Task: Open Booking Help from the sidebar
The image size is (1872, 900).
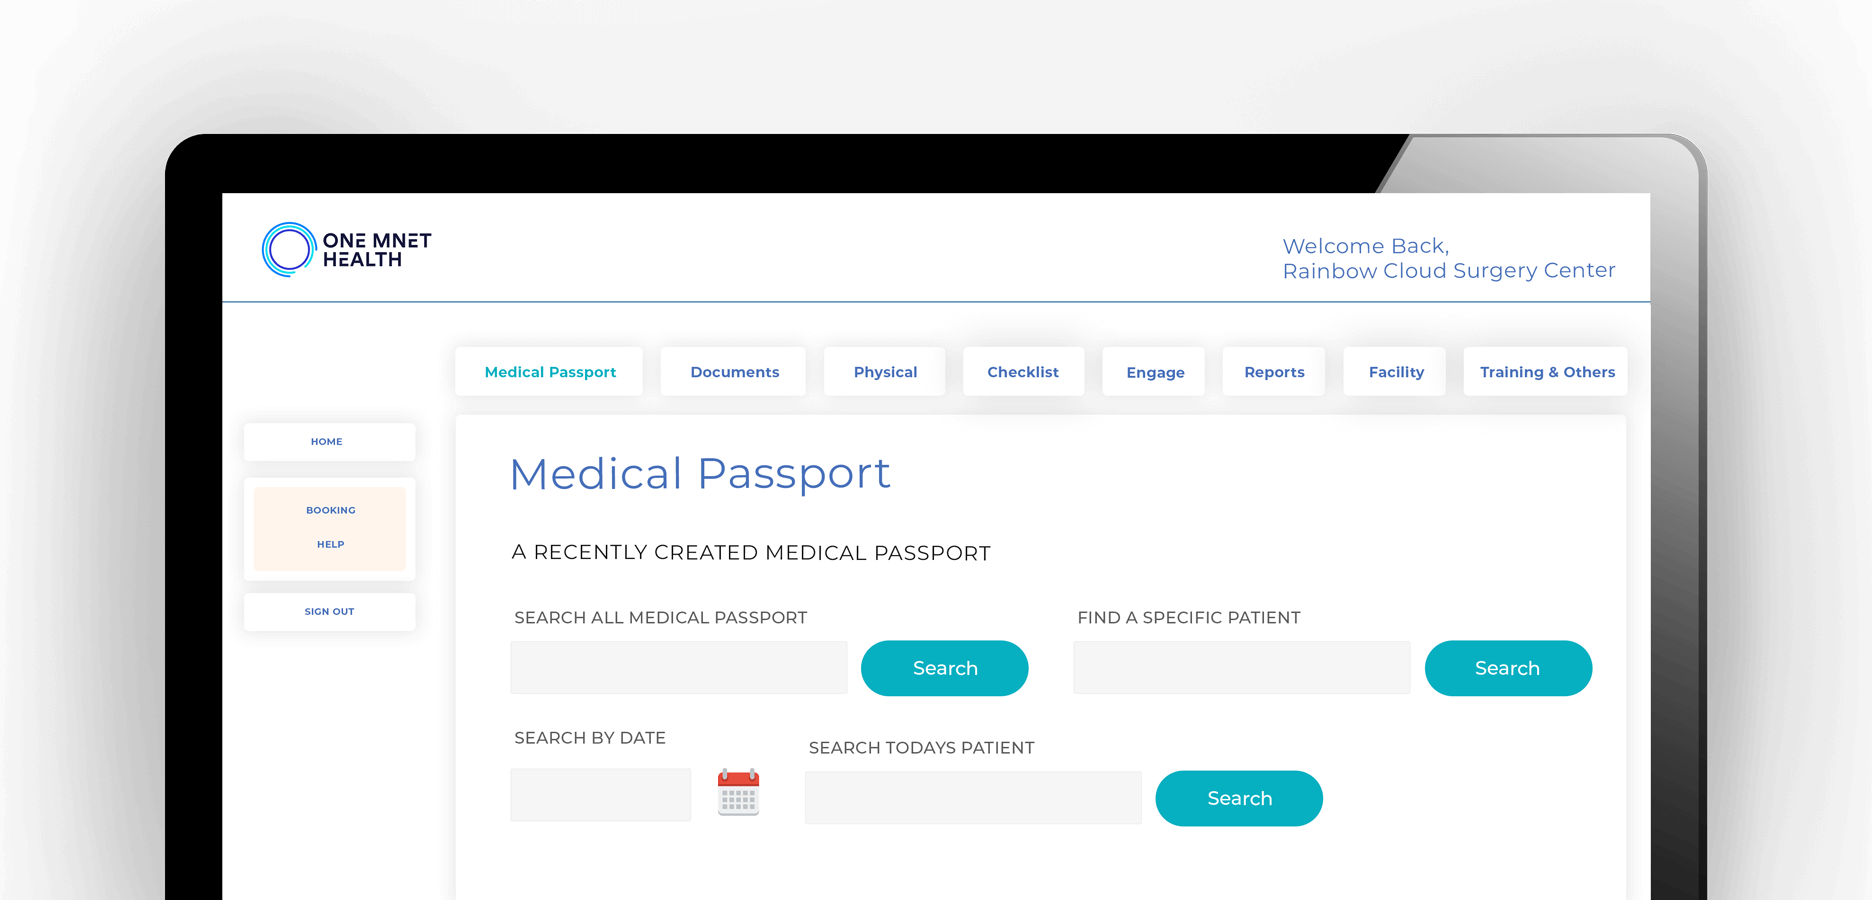Action: pos(330,527)
